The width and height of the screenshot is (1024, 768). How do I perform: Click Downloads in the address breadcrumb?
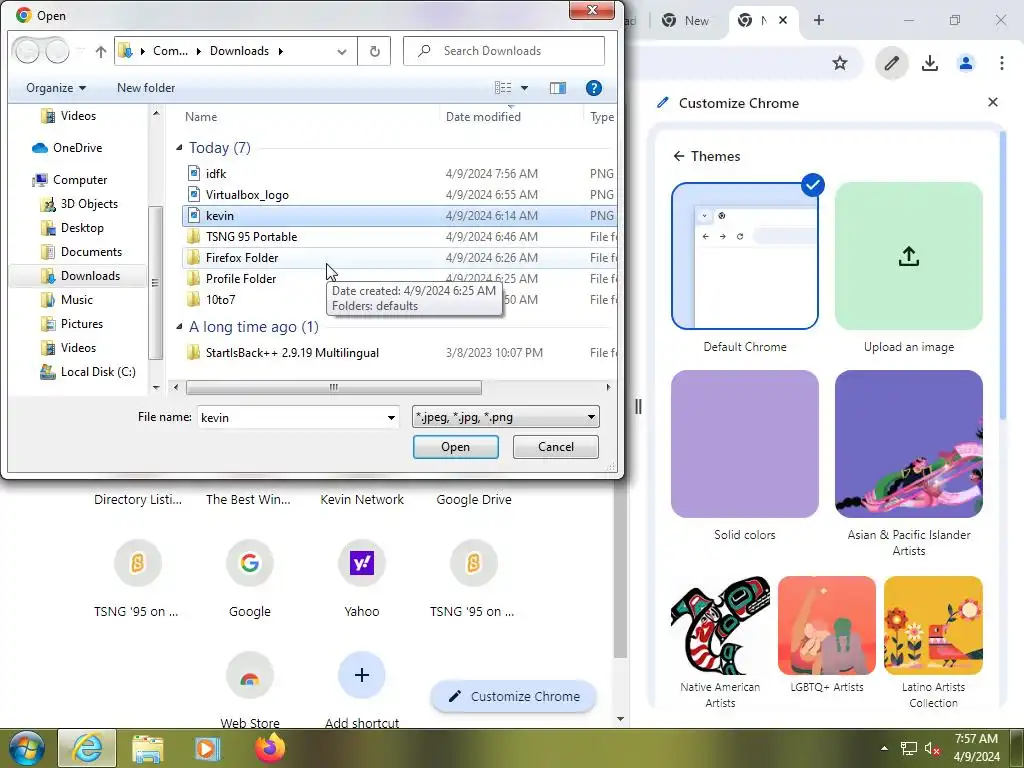click(239, 51)
